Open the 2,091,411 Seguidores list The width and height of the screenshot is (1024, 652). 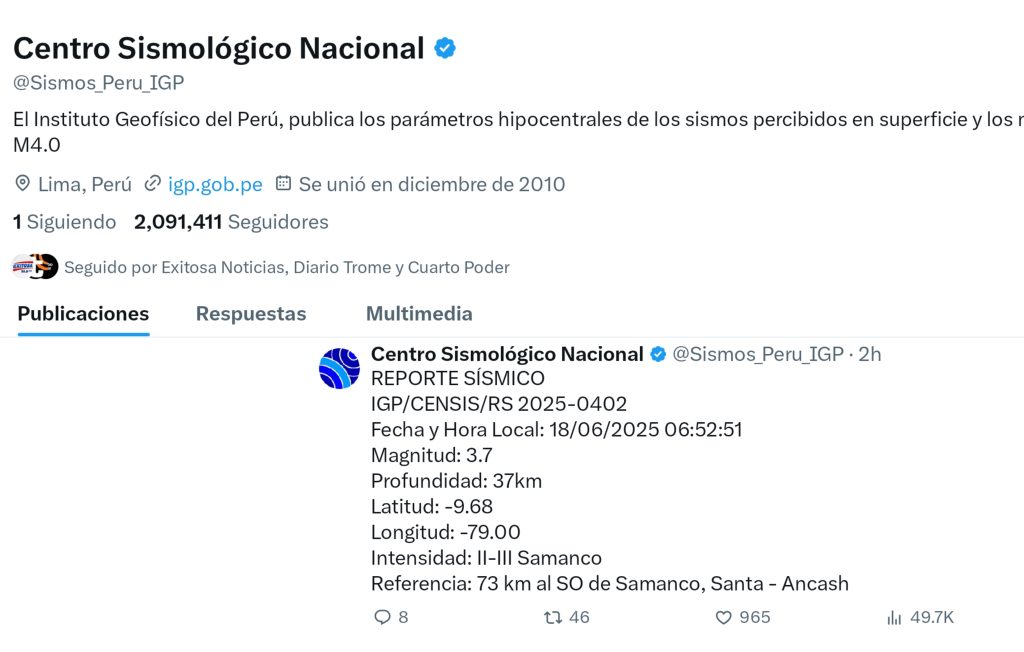click(231, 222)
